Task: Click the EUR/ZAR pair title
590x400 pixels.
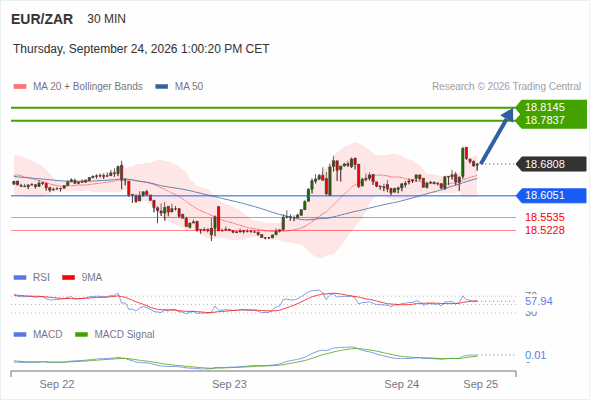Action: 42,19
